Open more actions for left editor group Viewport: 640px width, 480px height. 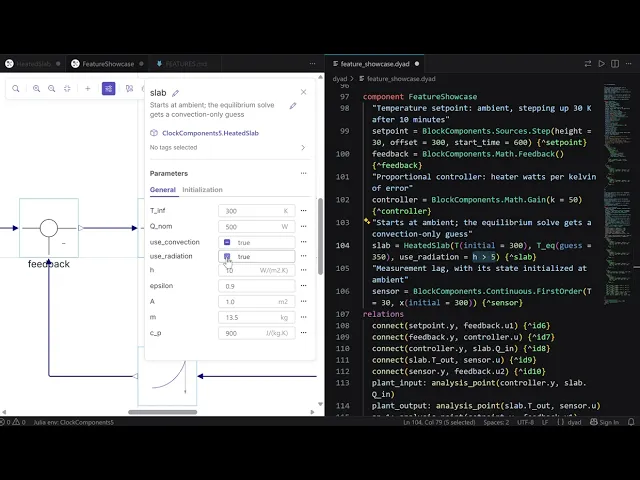[312, 64]
